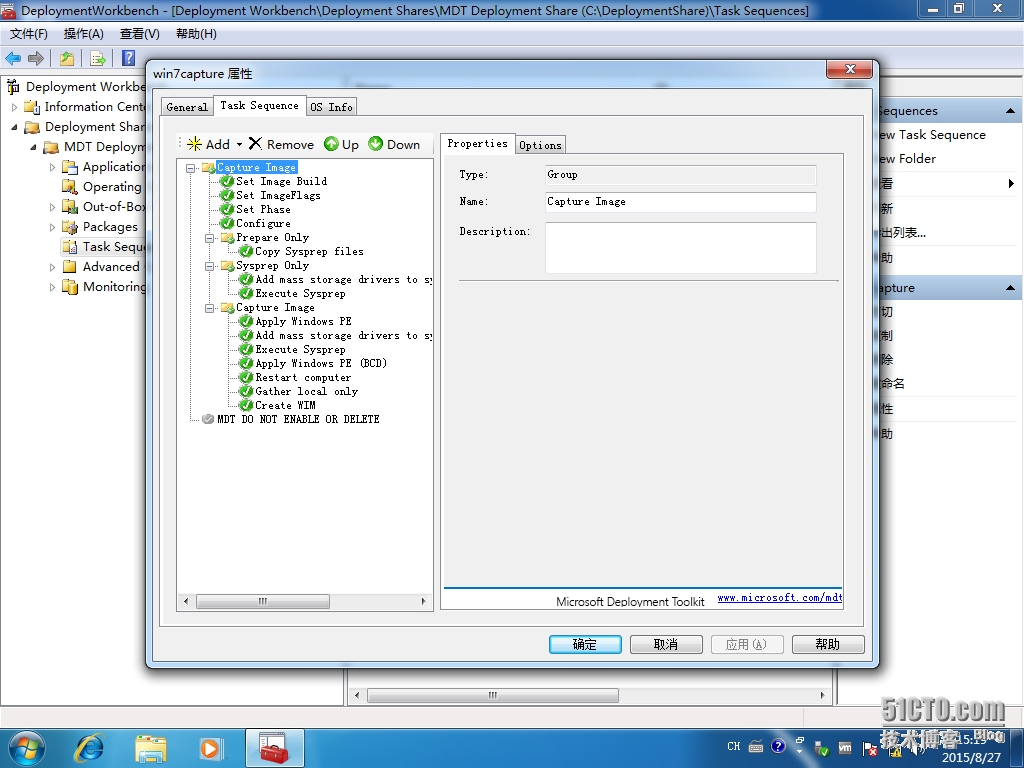Collapse the MDT Deployment Share node

click(x=33, y=148)
